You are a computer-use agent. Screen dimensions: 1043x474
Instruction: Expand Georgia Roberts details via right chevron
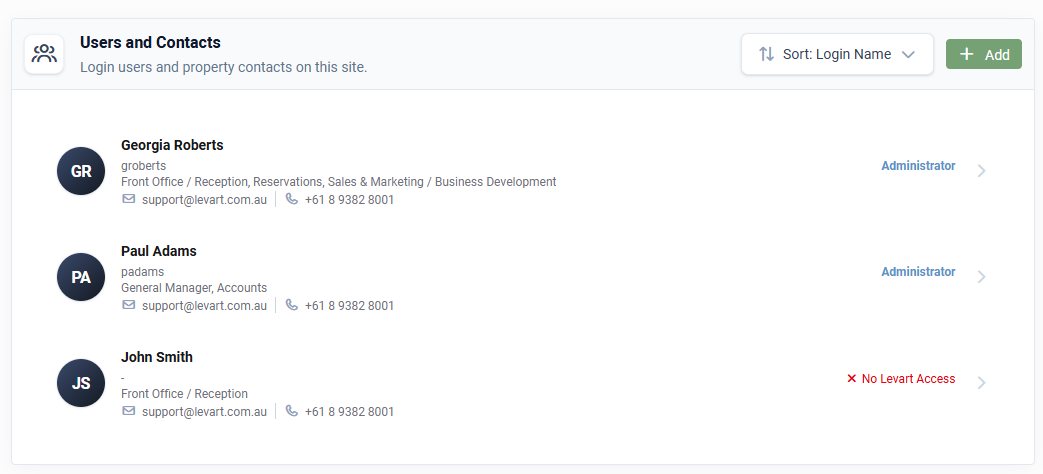pos(981,171)
